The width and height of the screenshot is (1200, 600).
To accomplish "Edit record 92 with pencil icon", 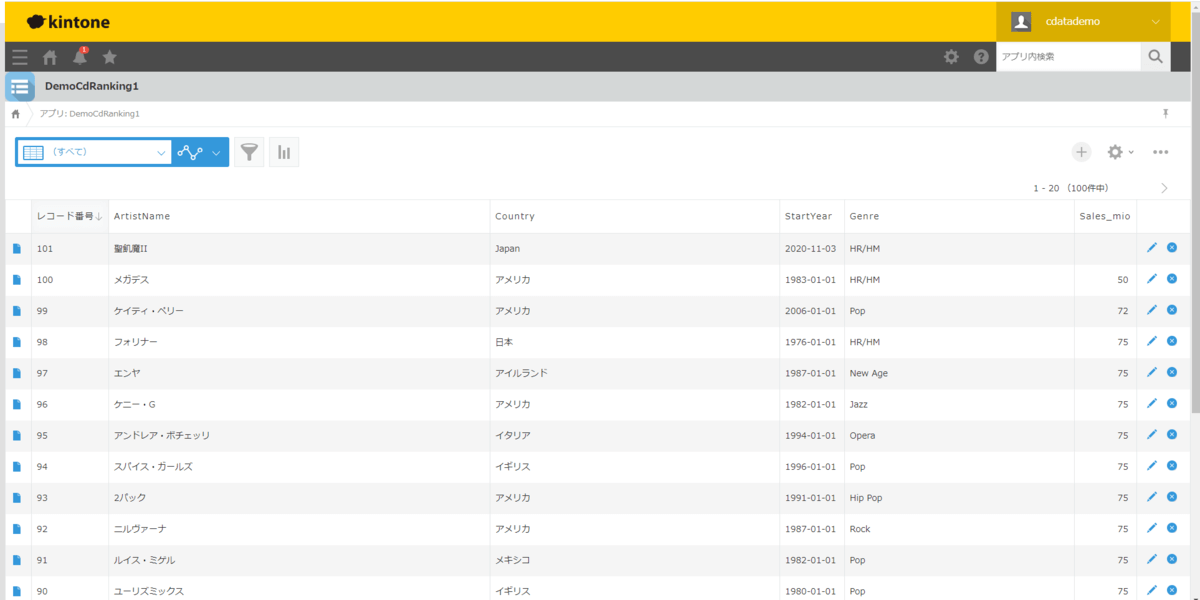I will [1152, 527].
